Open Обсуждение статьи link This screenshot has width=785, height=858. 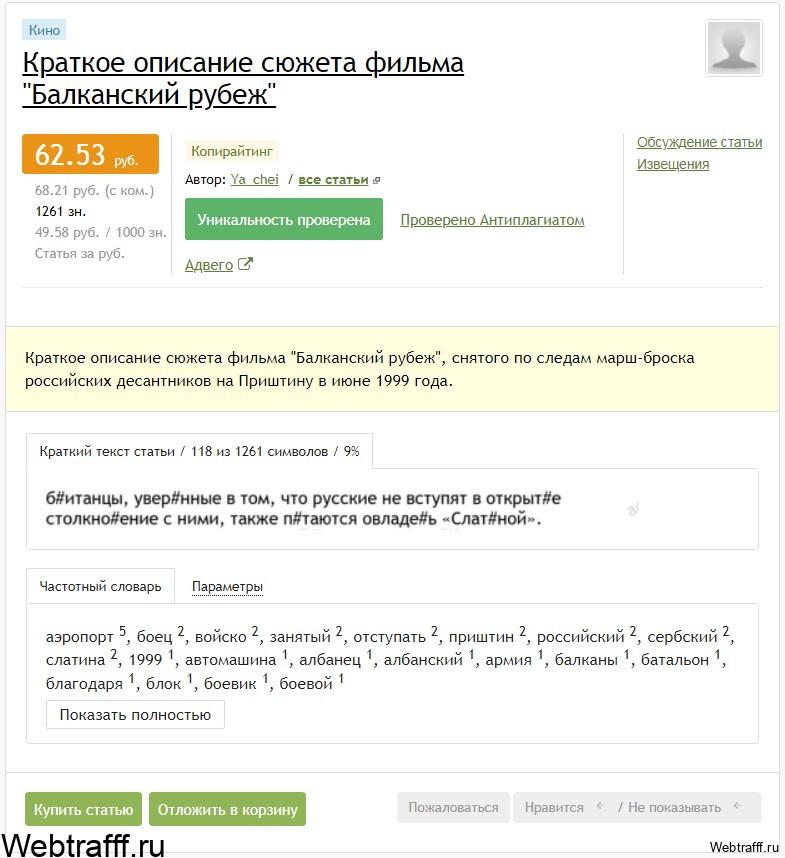tap(699, 142)
